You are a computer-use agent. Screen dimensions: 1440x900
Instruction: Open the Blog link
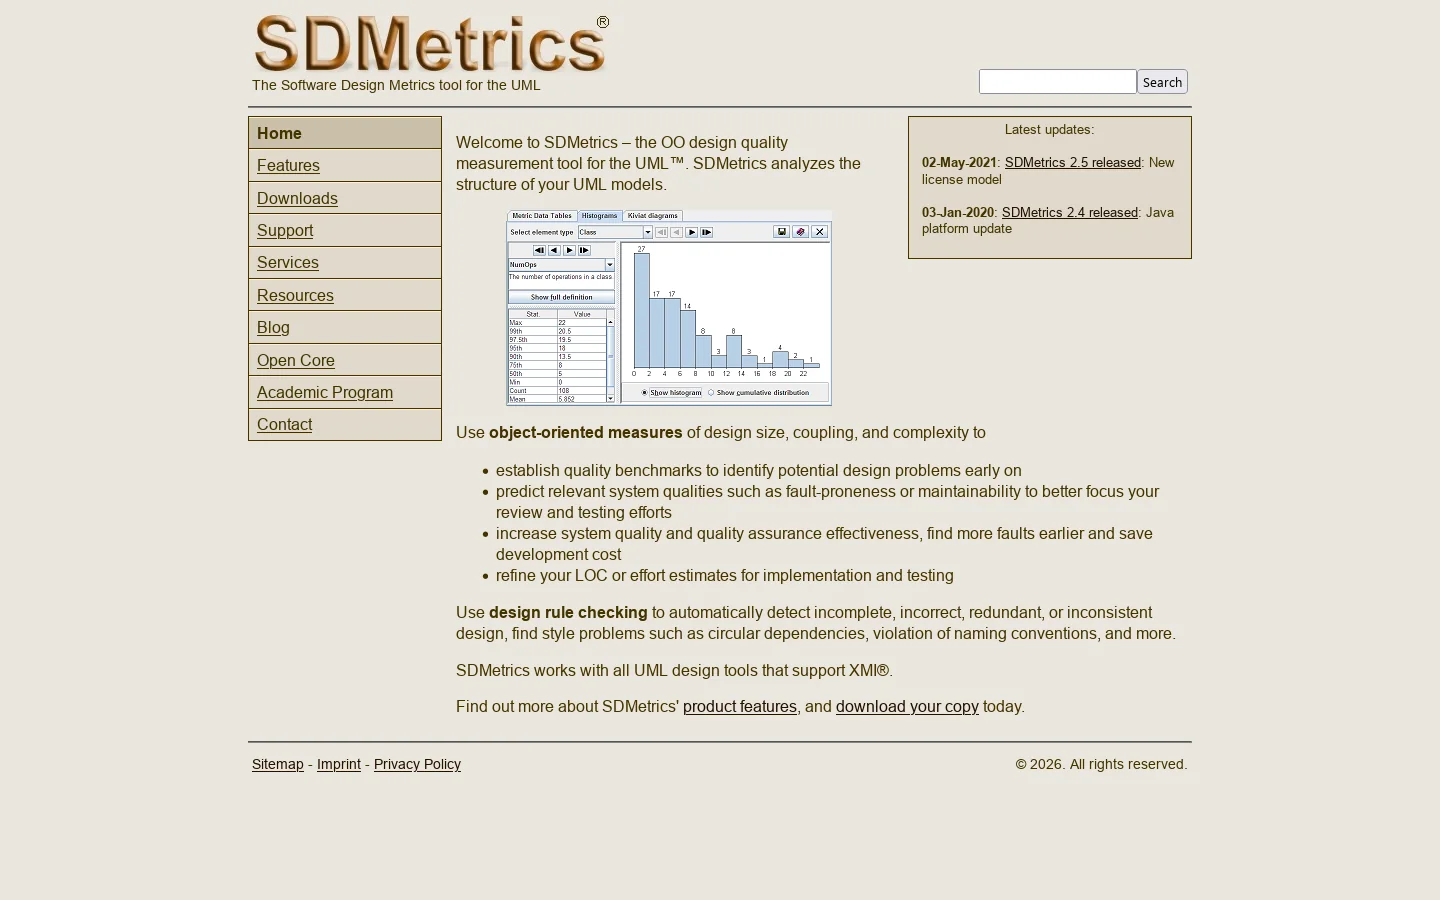click(x=273, y=328)
